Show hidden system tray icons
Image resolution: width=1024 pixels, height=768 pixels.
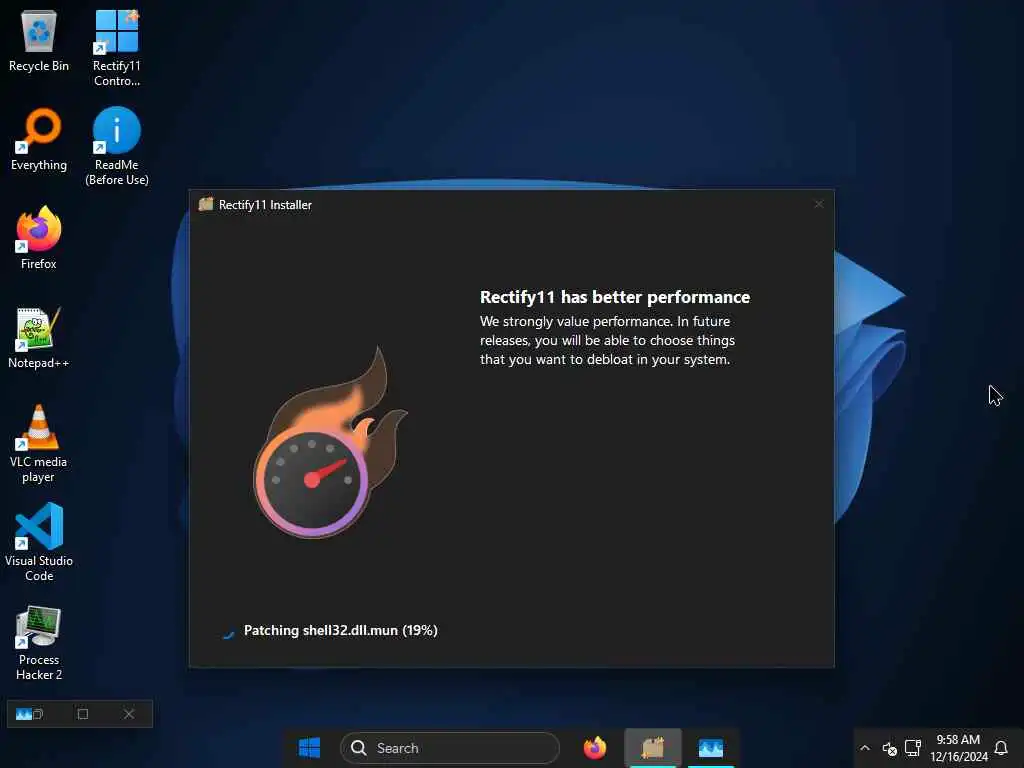point(865,748)
